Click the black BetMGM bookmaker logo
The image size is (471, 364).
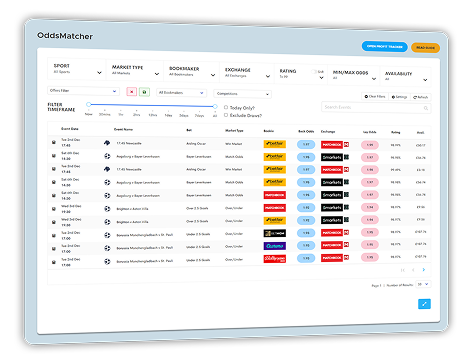(x=275, y=233)
